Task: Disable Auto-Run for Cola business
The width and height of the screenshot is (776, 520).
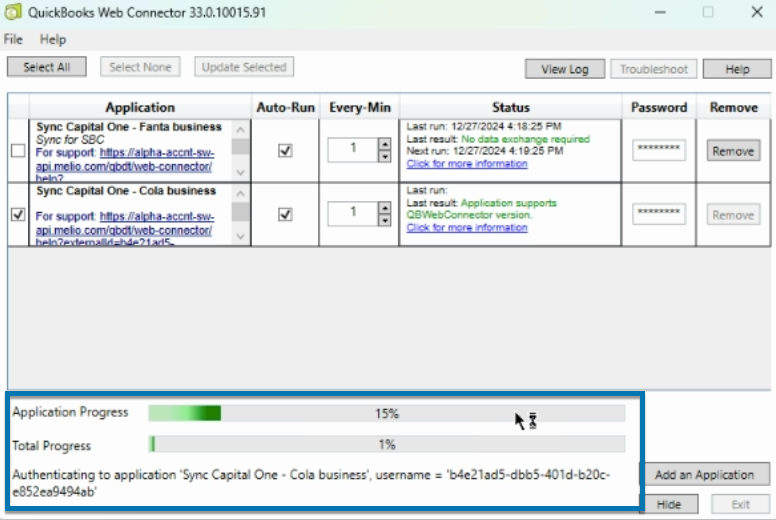Action: tap(285, 213)
